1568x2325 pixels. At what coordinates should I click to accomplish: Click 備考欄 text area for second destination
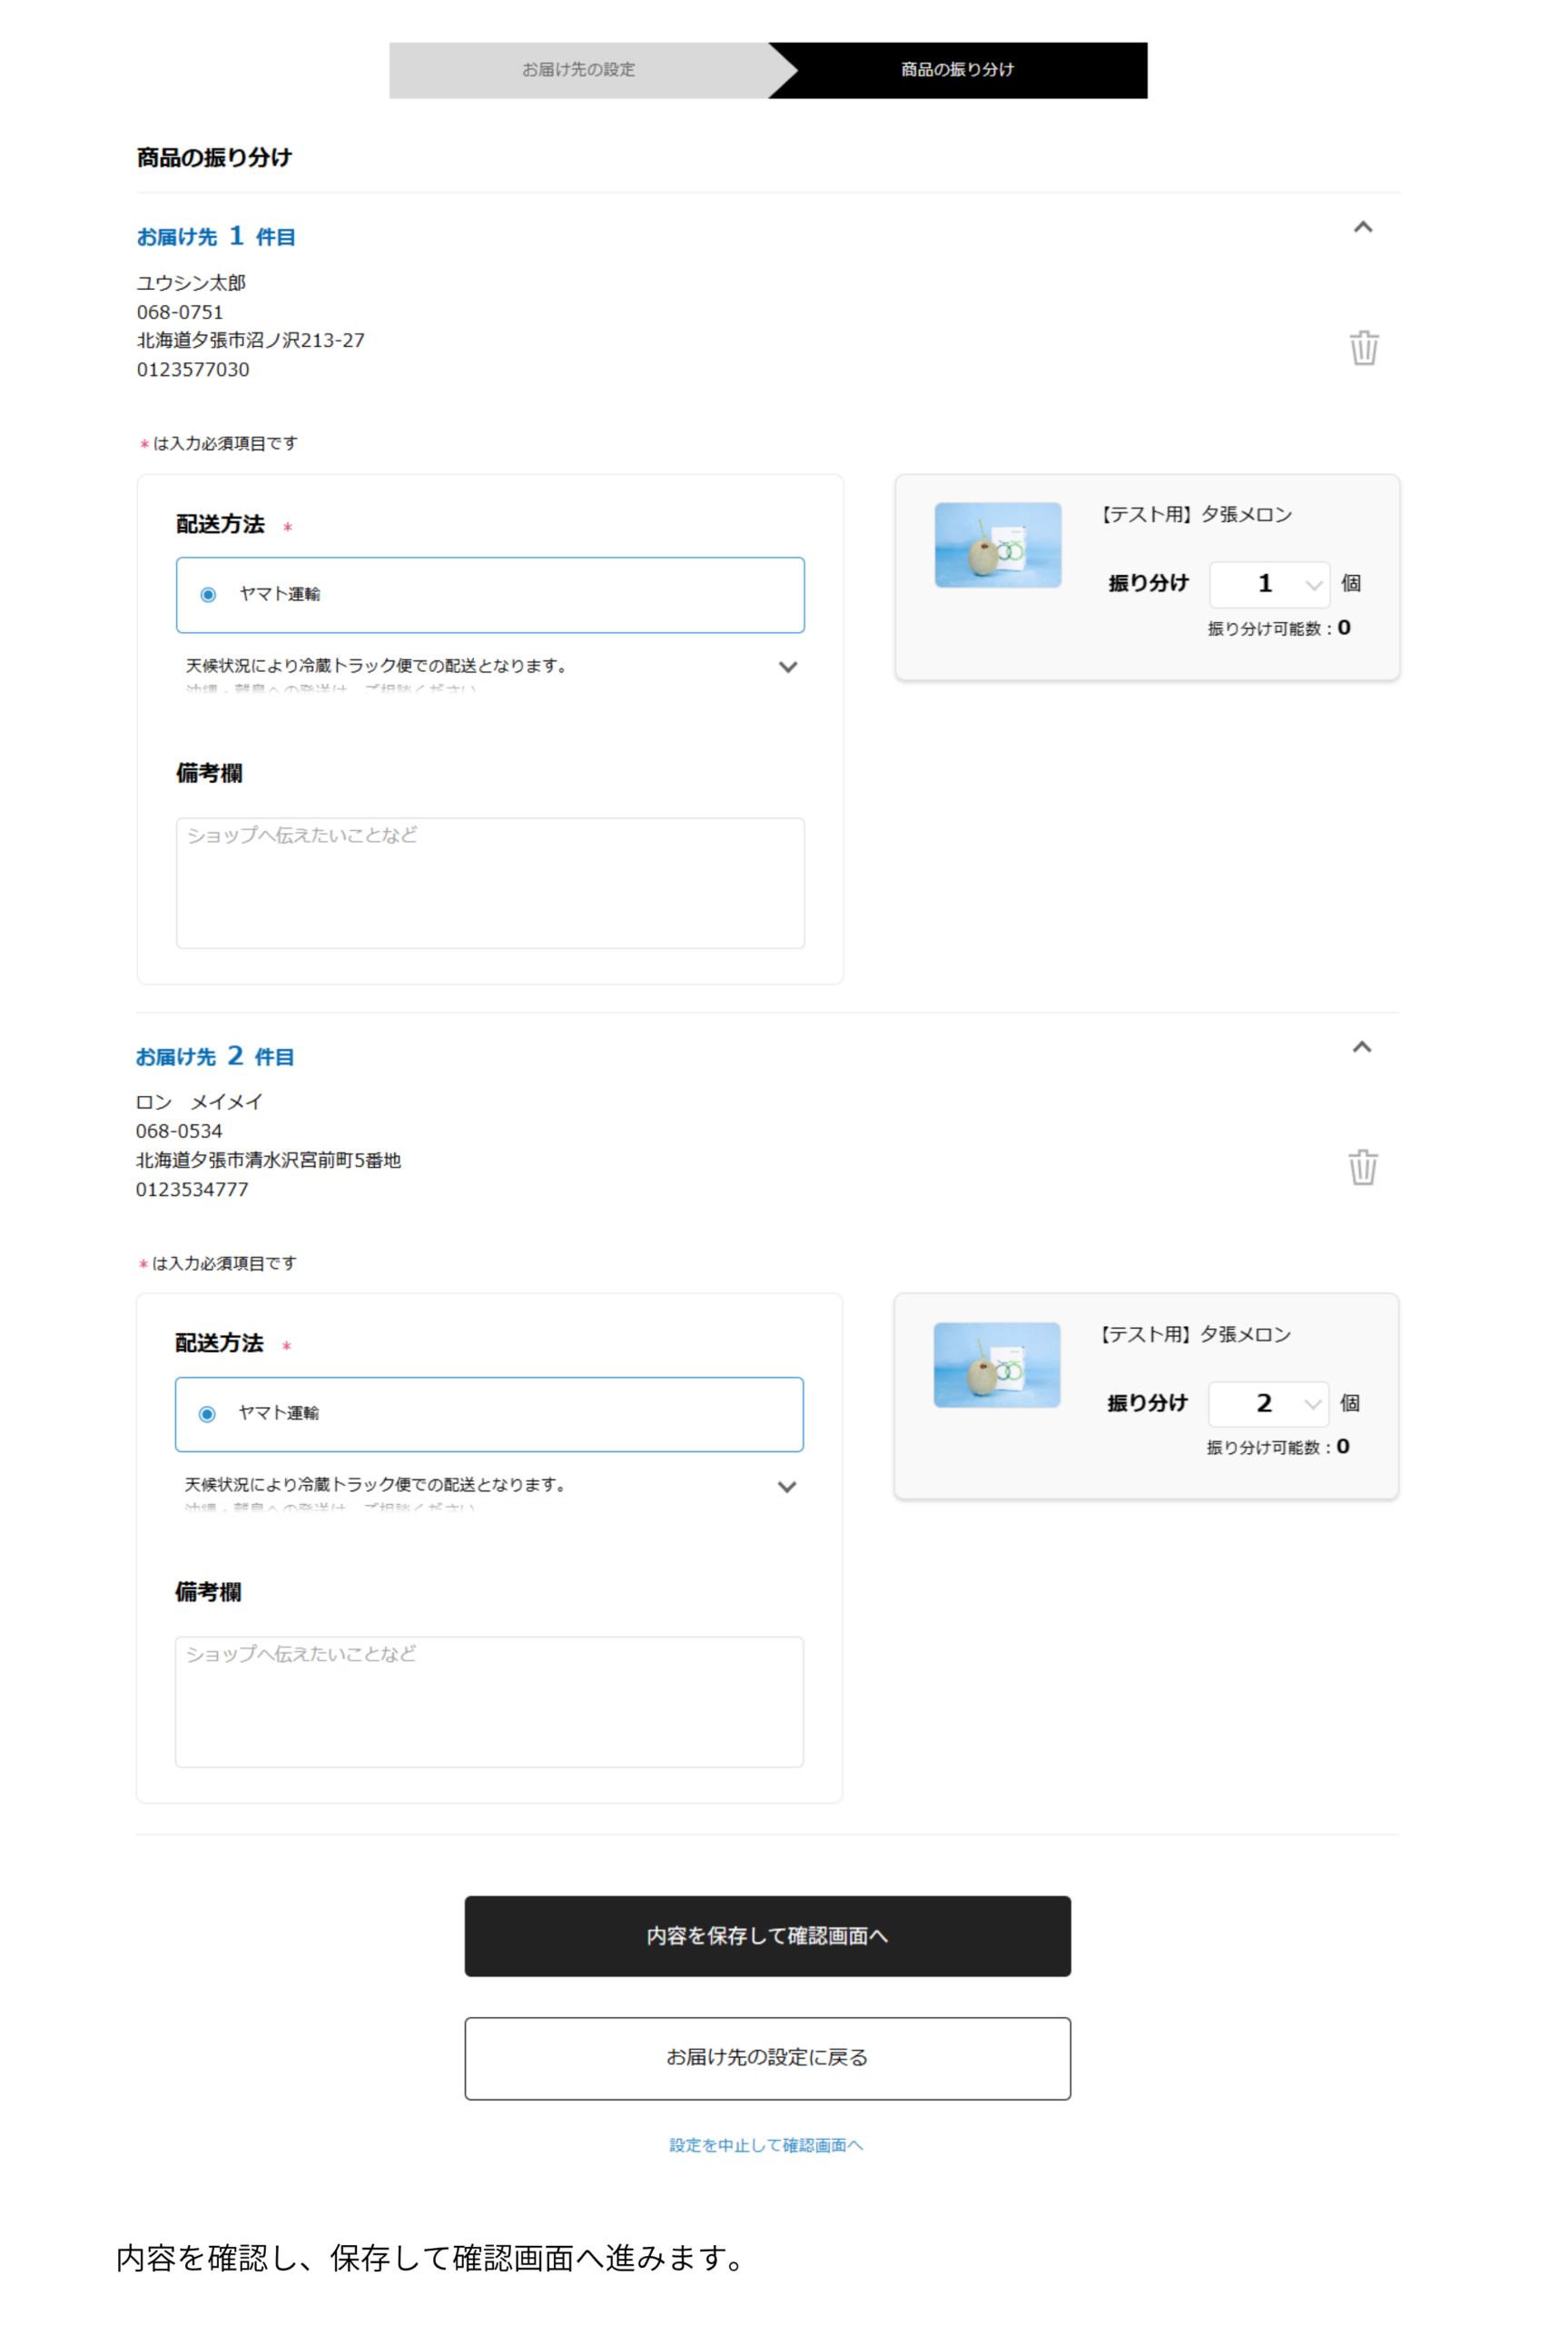coord(489,1702)
